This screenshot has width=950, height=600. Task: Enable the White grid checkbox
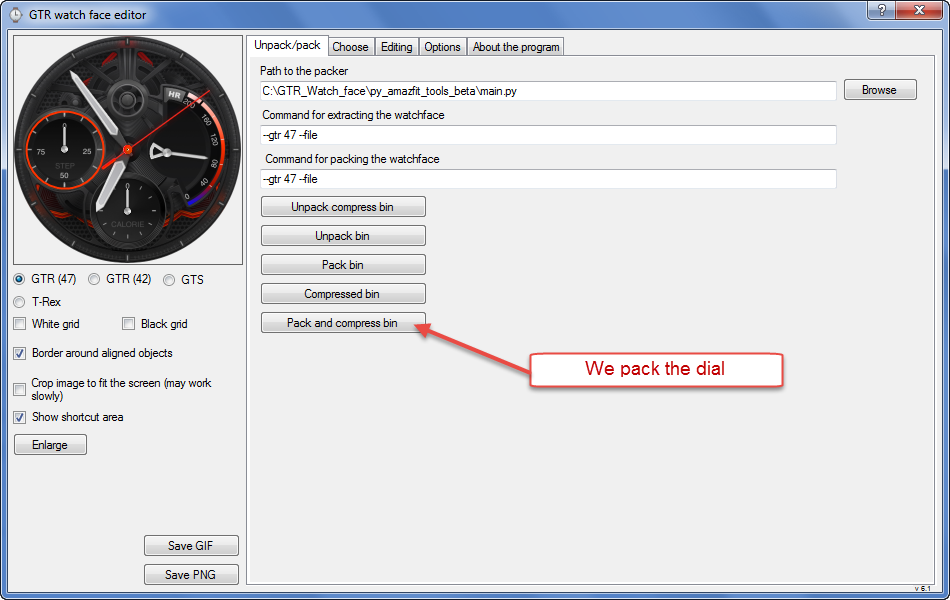tap(20, 324)
